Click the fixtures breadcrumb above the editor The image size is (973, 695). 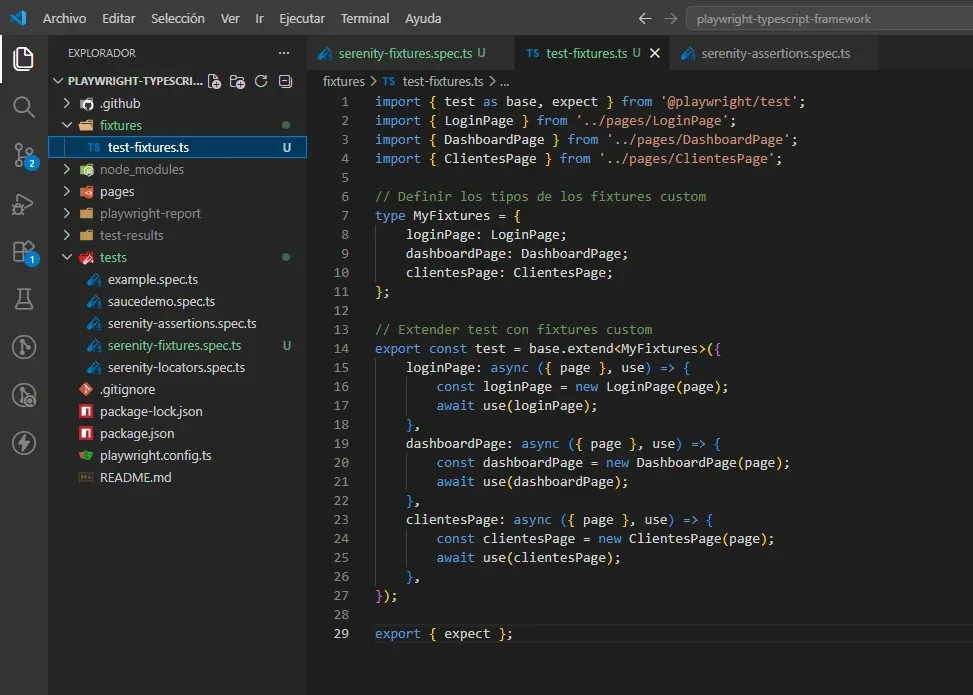point(343,77)
